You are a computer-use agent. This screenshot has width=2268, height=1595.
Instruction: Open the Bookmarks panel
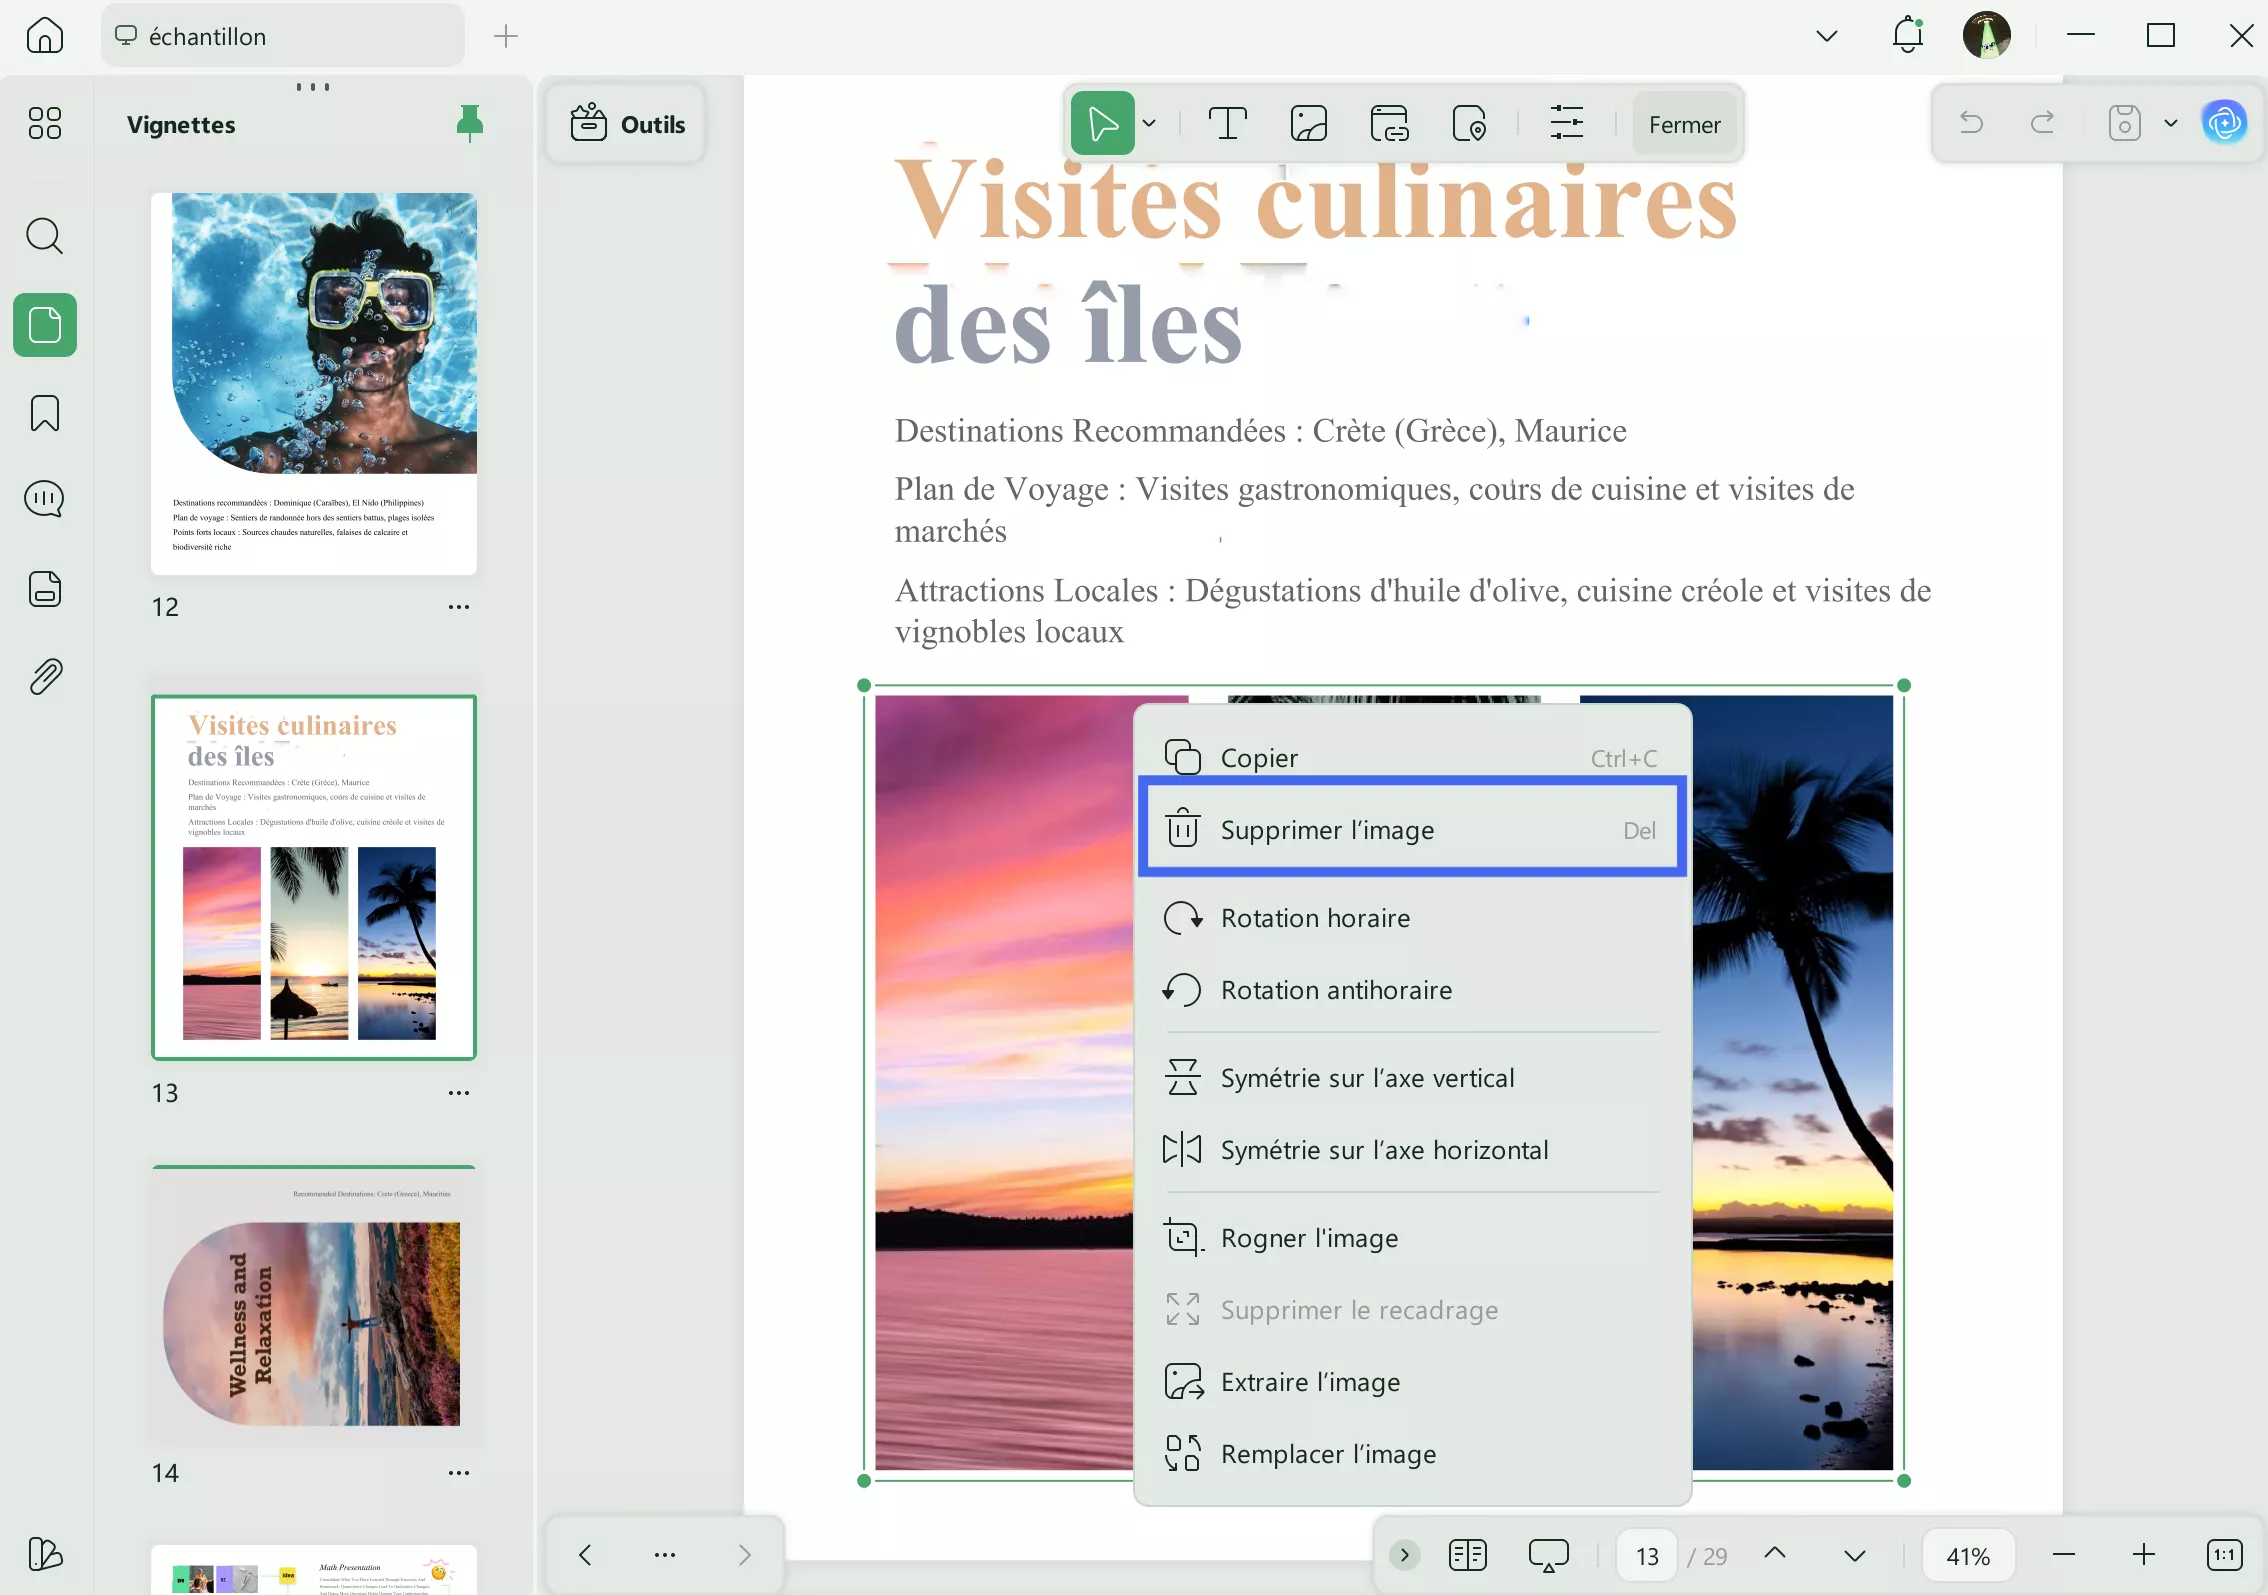(44, 413)
